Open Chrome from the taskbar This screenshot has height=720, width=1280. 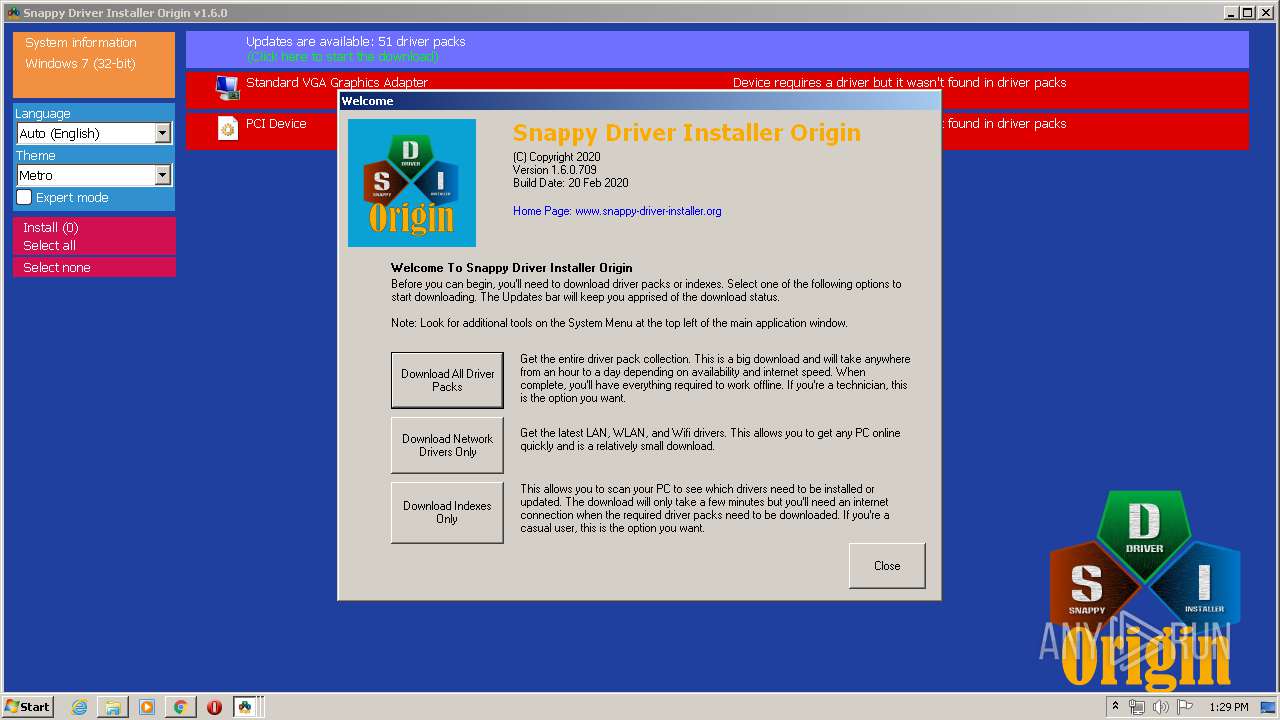[180, 707]
